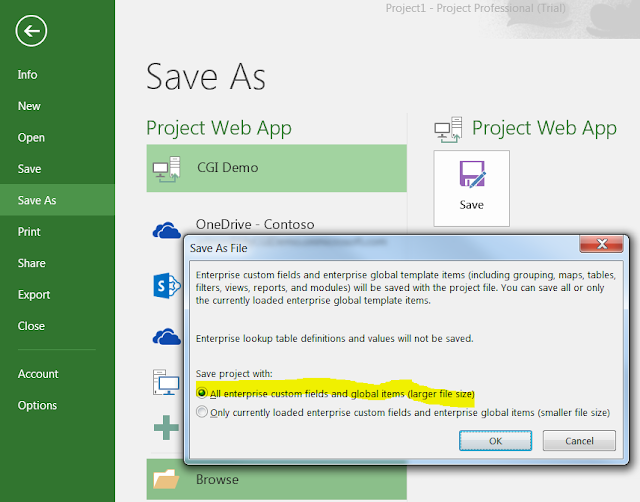Select New in the backstage menu
The height and width of the screenshot is (502, 640).
(29, 106)
